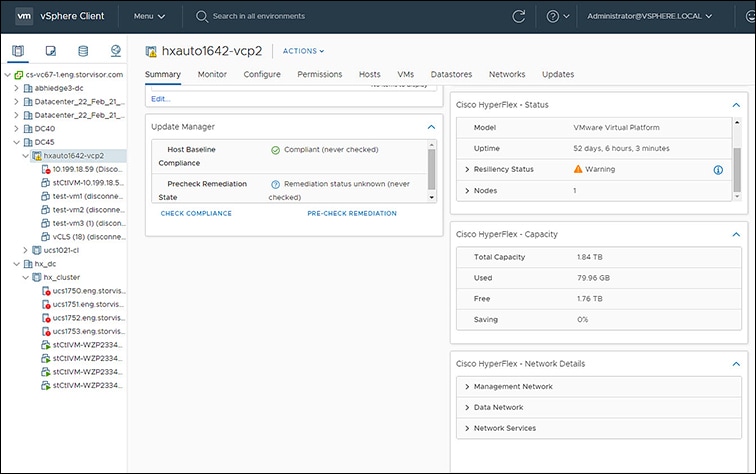This screenshot has width=756, height=474.
Task: Expand the Nodes row
Action: (467, 191)
